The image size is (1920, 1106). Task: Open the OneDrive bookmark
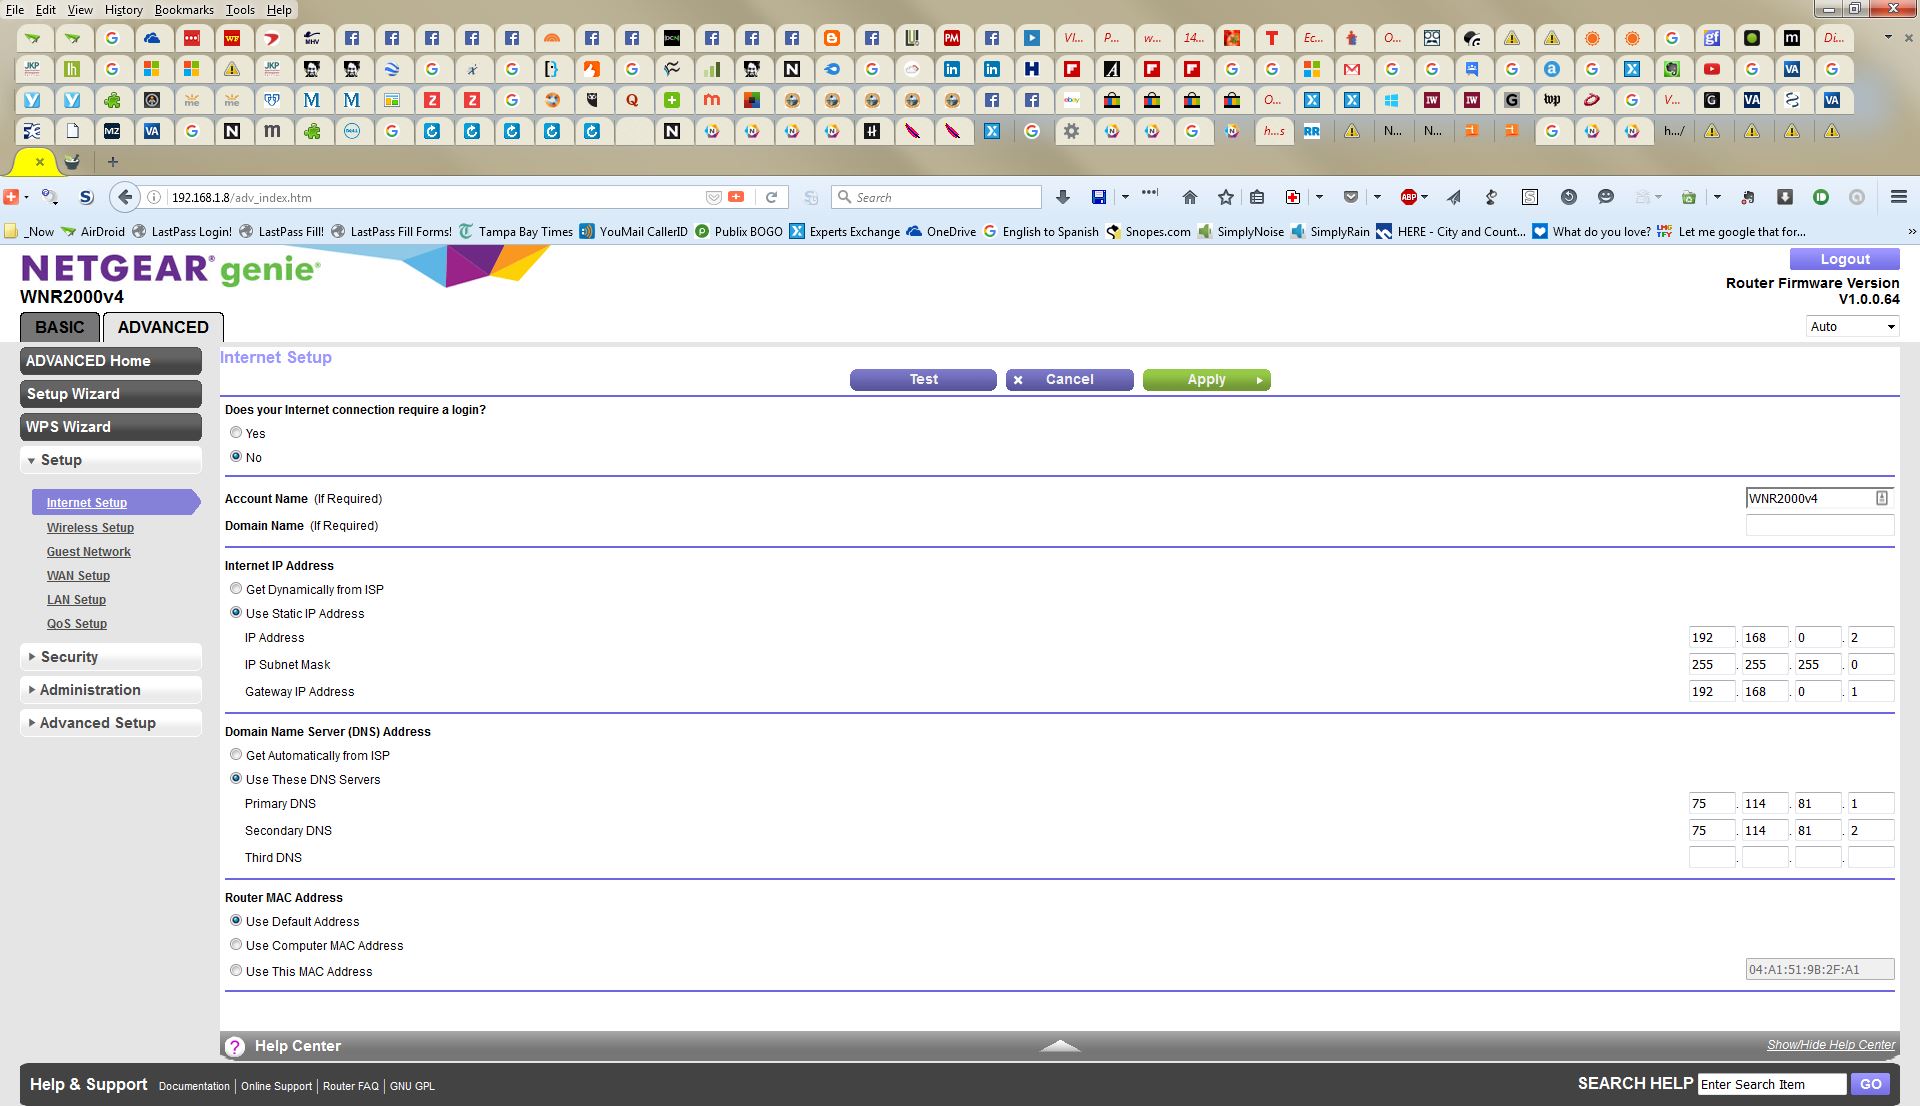click(x=941, y=231)
